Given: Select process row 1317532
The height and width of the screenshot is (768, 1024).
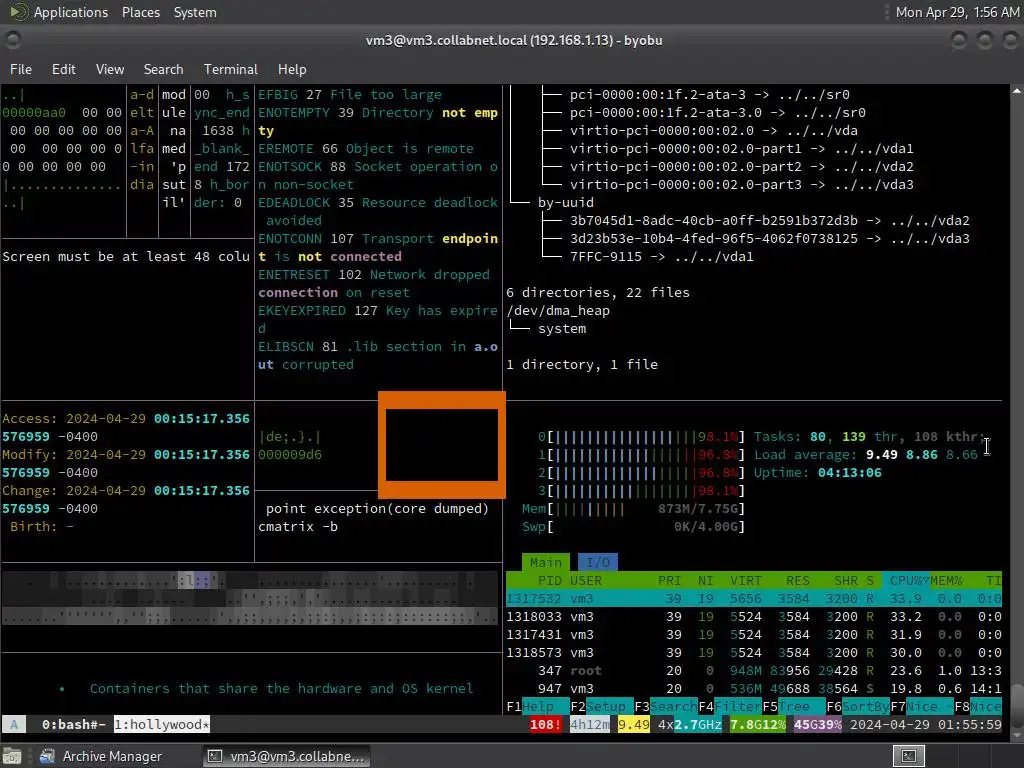Looking at the screenshot, I should pyautogui.click(x=754, y=599).
